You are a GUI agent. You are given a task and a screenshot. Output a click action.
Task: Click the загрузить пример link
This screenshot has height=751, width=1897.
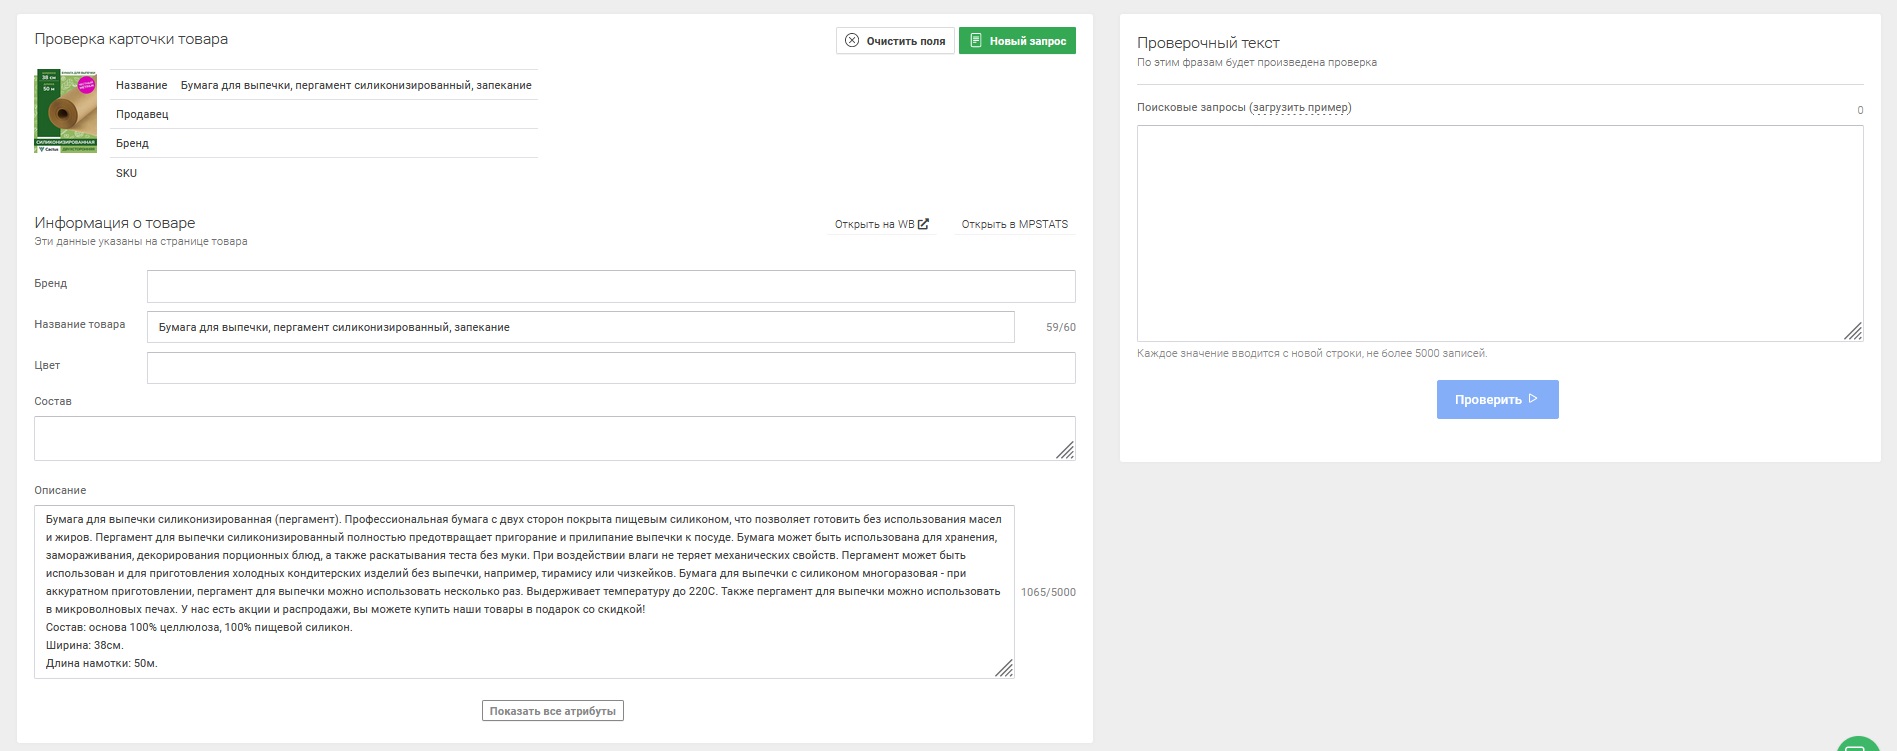coord(1300,107)
